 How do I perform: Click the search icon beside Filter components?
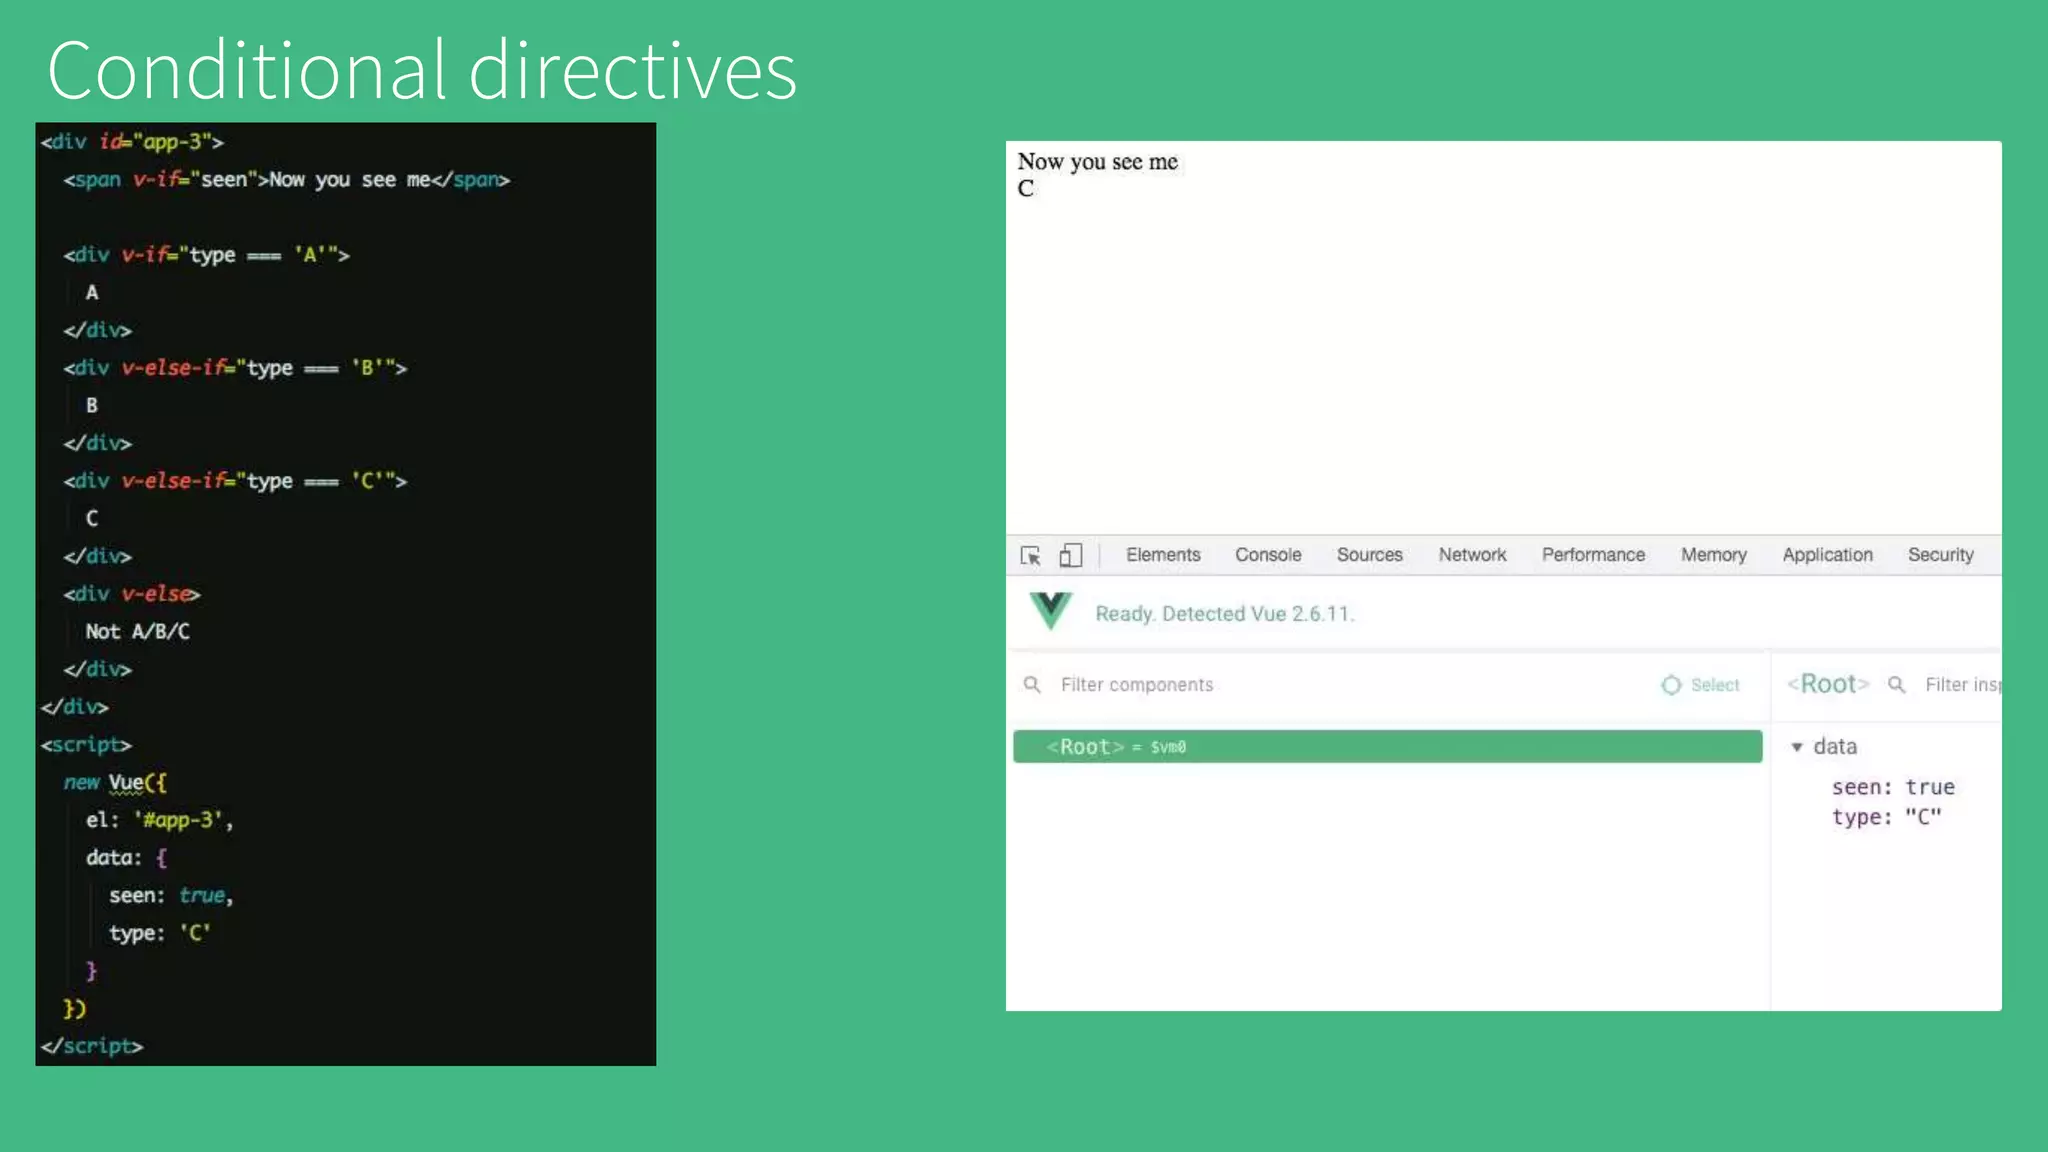pos(1032,685)
